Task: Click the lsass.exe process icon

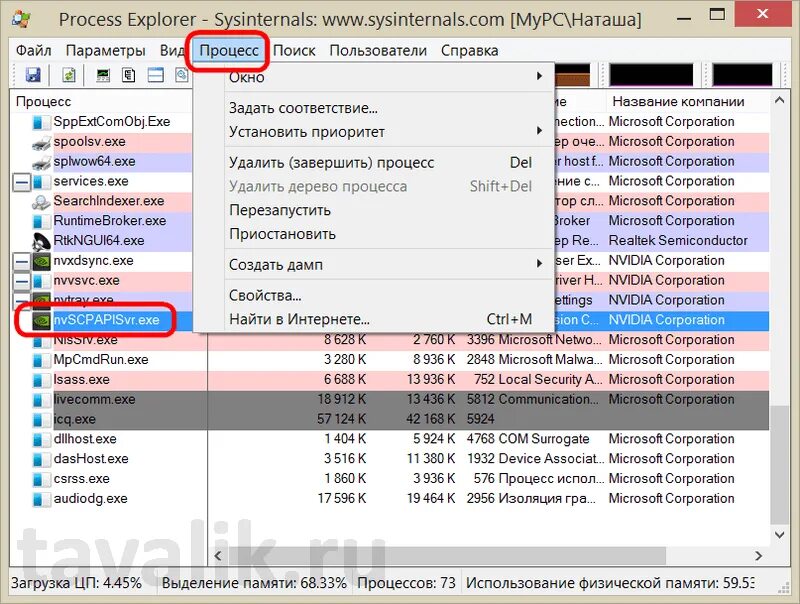Action: [x=39, y=381]
